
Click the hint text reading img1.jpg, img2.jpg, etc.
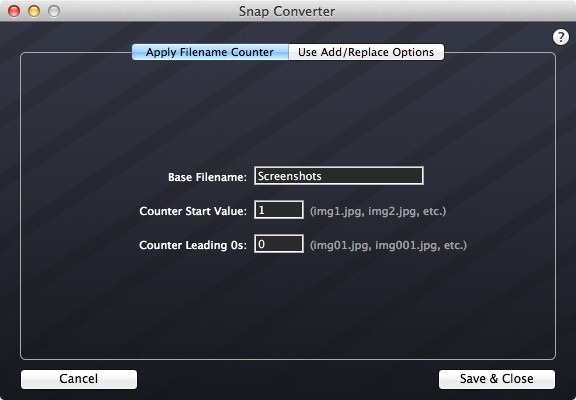tap(378, 211)
